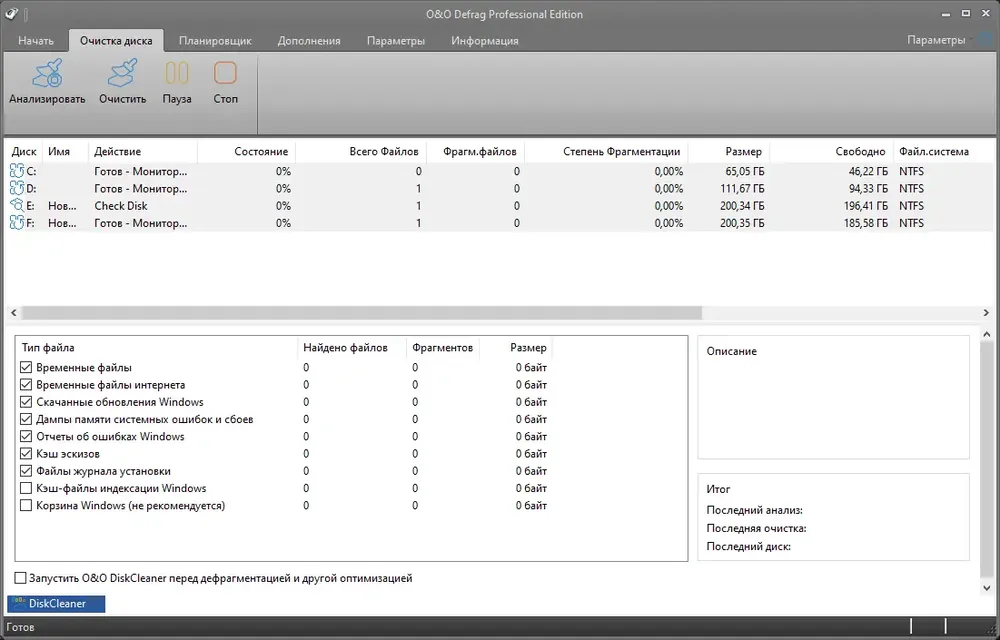Image resolution: width=1000 pixels, height=640 pixels.
Task: Check Кэш-файлы индексации Windows
Action: [26, 488]
